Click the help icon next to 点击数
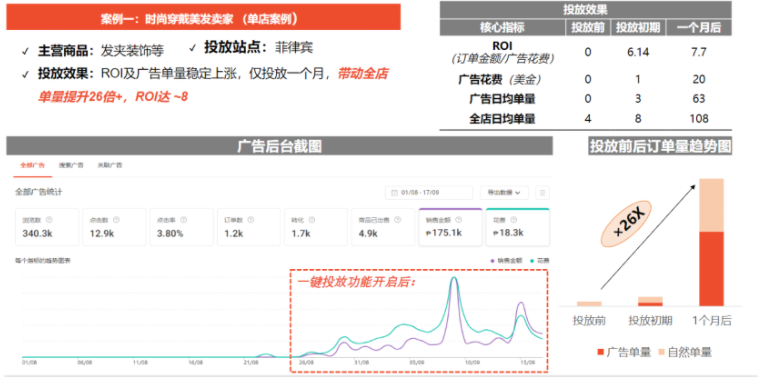This screenshot has width=764, height=379. [x=116, y=220]
